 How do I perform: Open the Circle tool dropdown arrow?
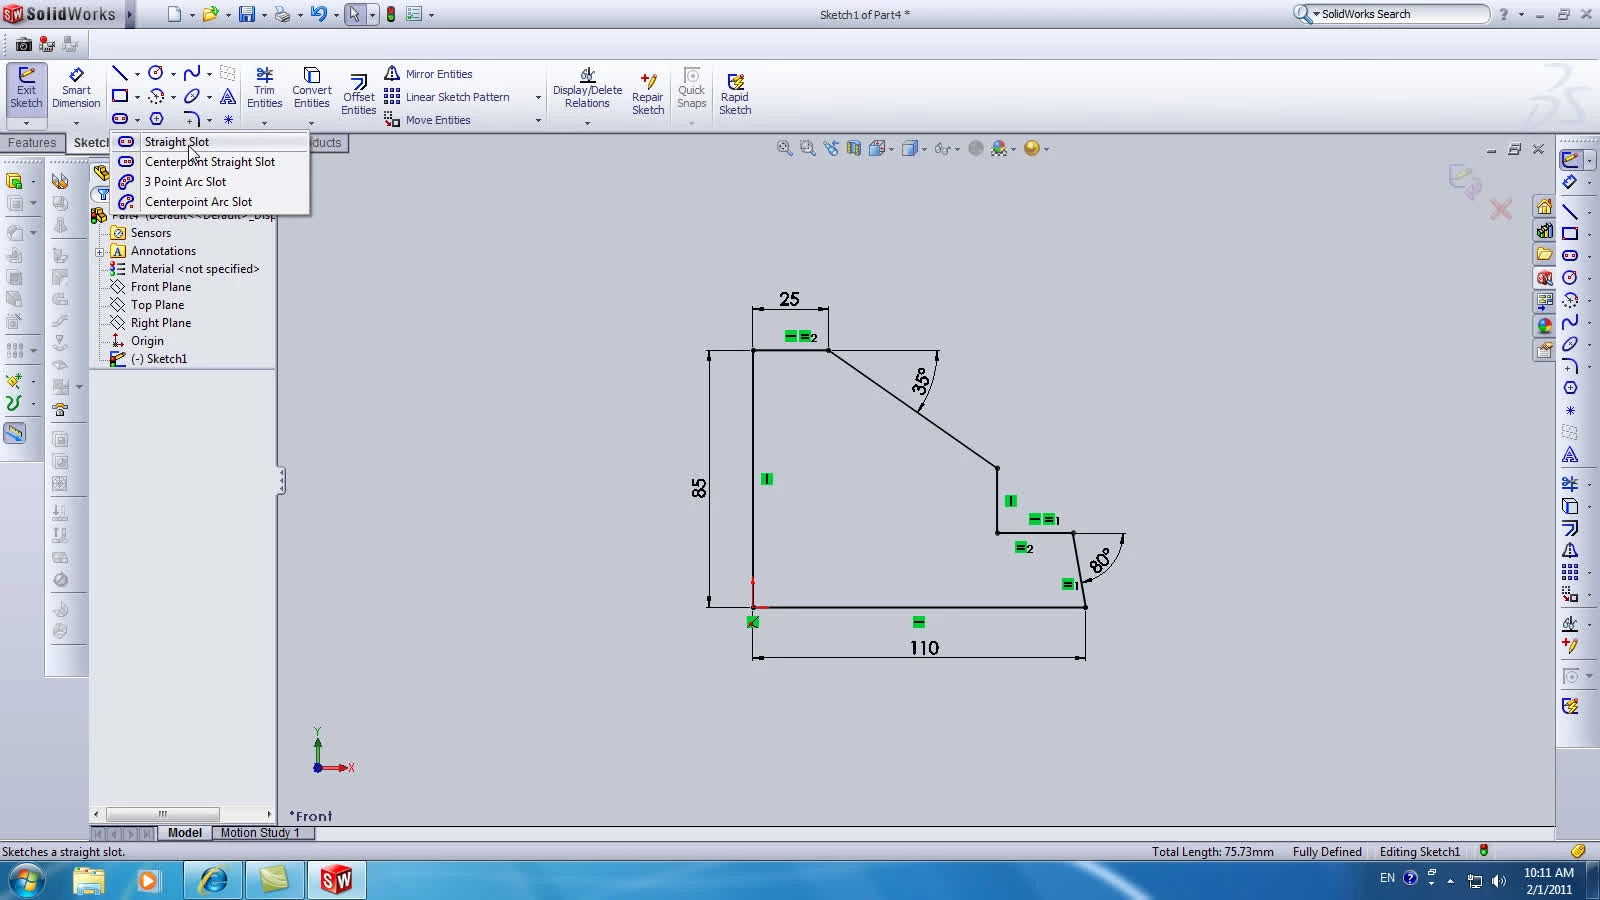pos(173,74)
